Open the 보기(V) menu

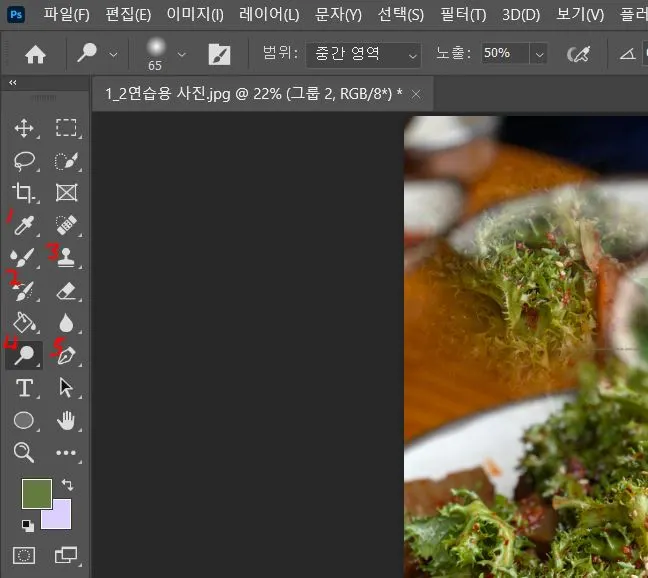click(580, 15)
